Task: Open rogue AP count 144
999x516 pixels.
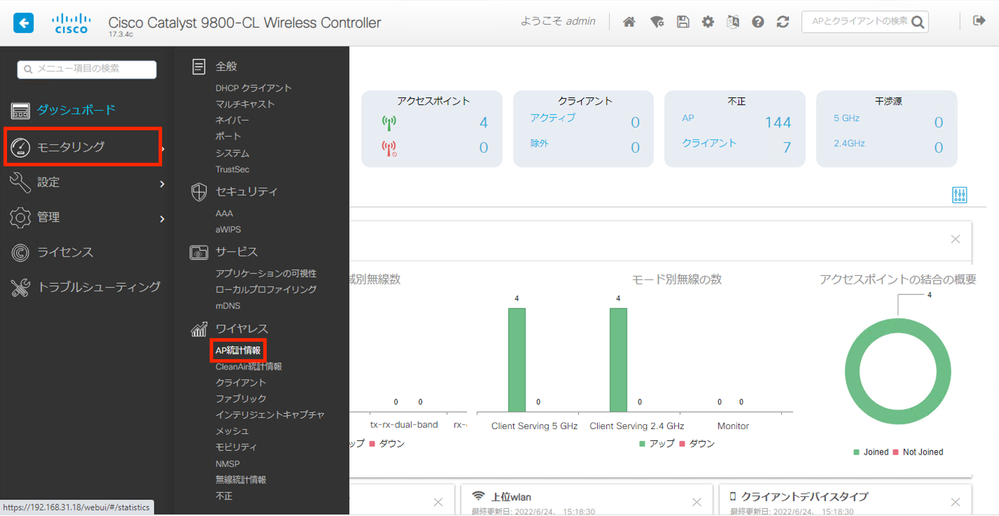Action: 778,122
